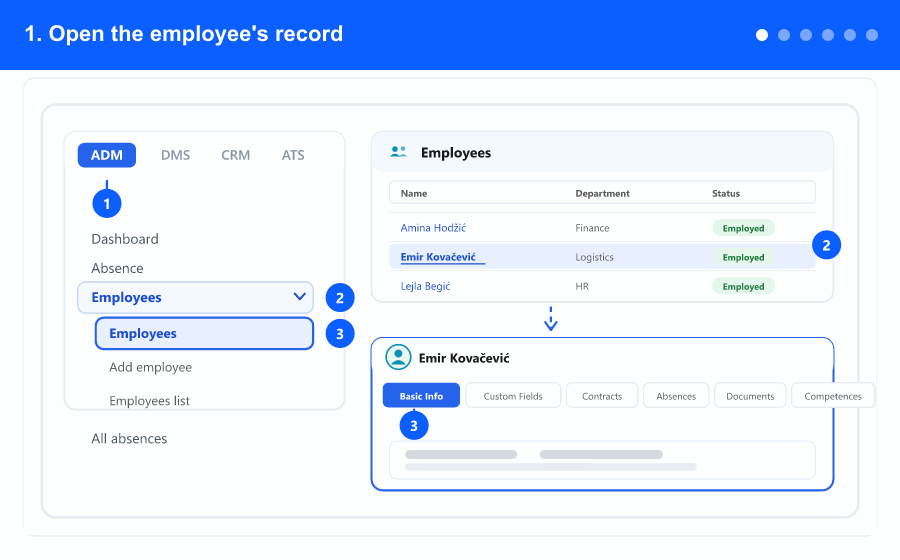Open Employees list submenu entry
The image size is (900, 560).
click(x=149, y=400)
